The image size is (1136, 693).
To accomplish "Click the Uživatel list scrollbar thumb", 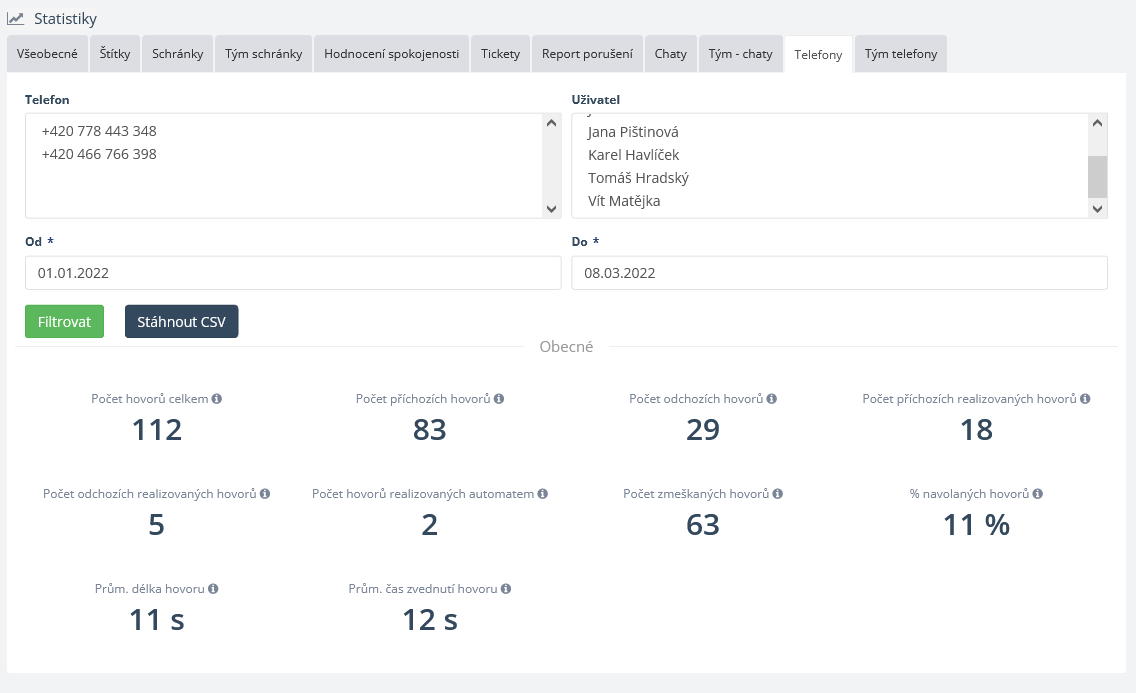I will (x=1097, y=177).
